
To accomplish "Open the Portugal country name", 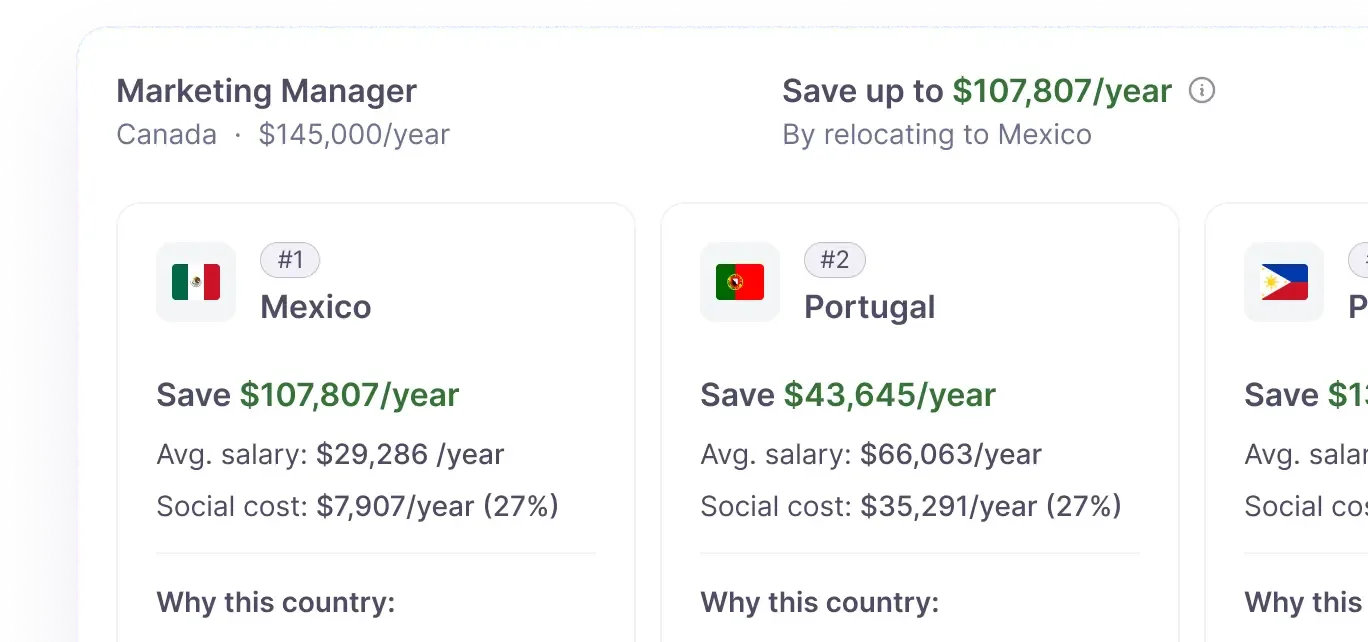I will (870, 307).
